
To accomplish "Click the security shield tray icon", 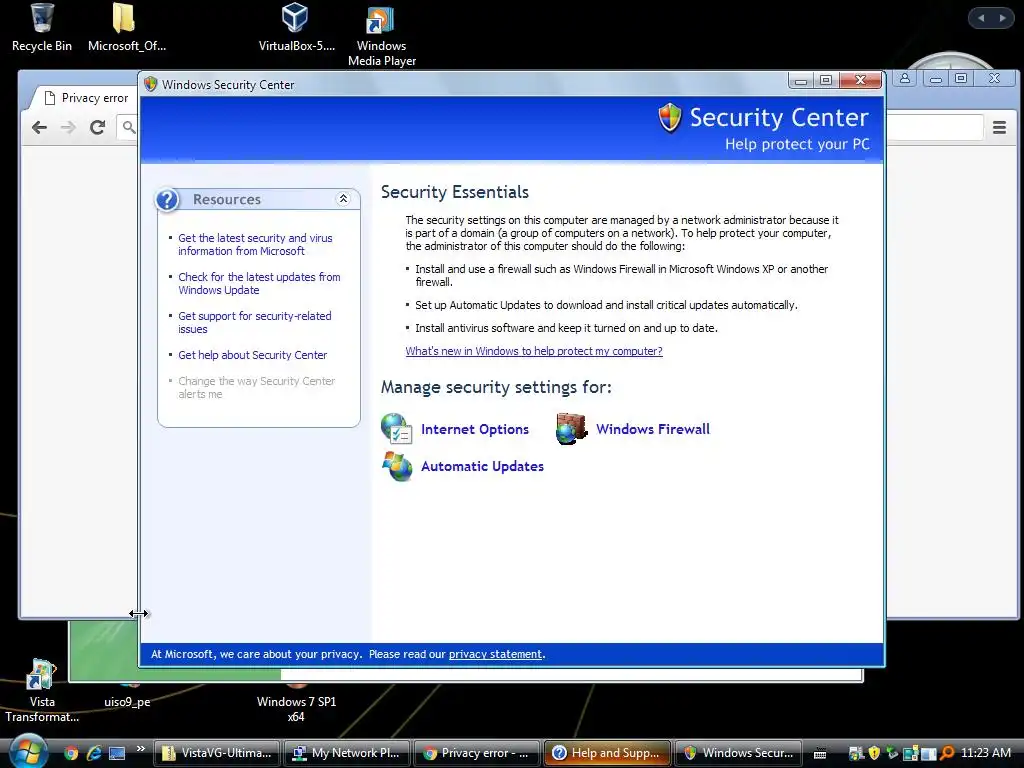I will click(874, 753).
